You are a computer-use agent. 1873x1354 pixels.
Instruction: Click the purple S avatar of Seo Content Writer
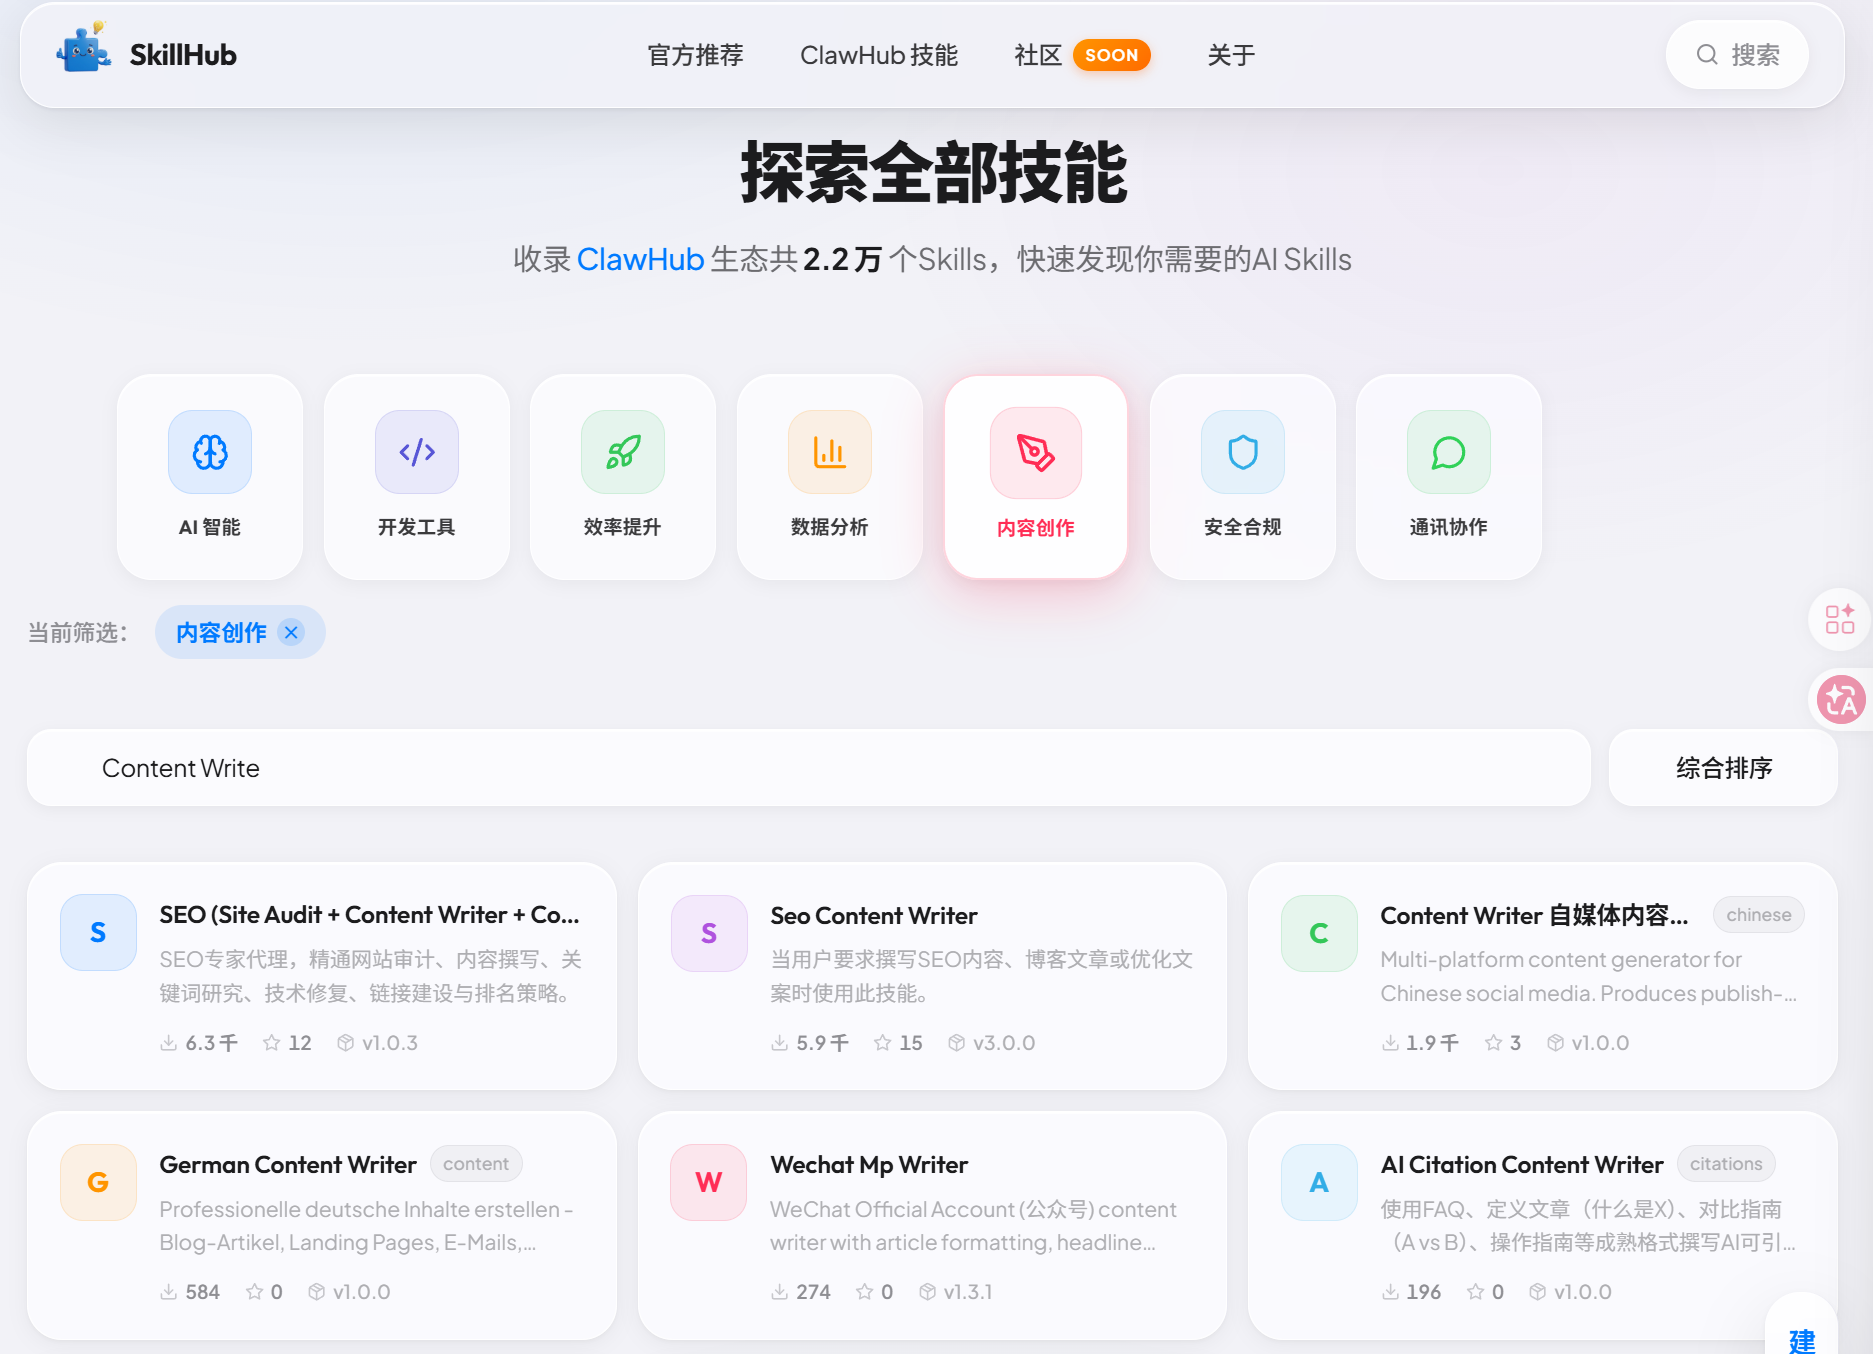click(709, 933)
